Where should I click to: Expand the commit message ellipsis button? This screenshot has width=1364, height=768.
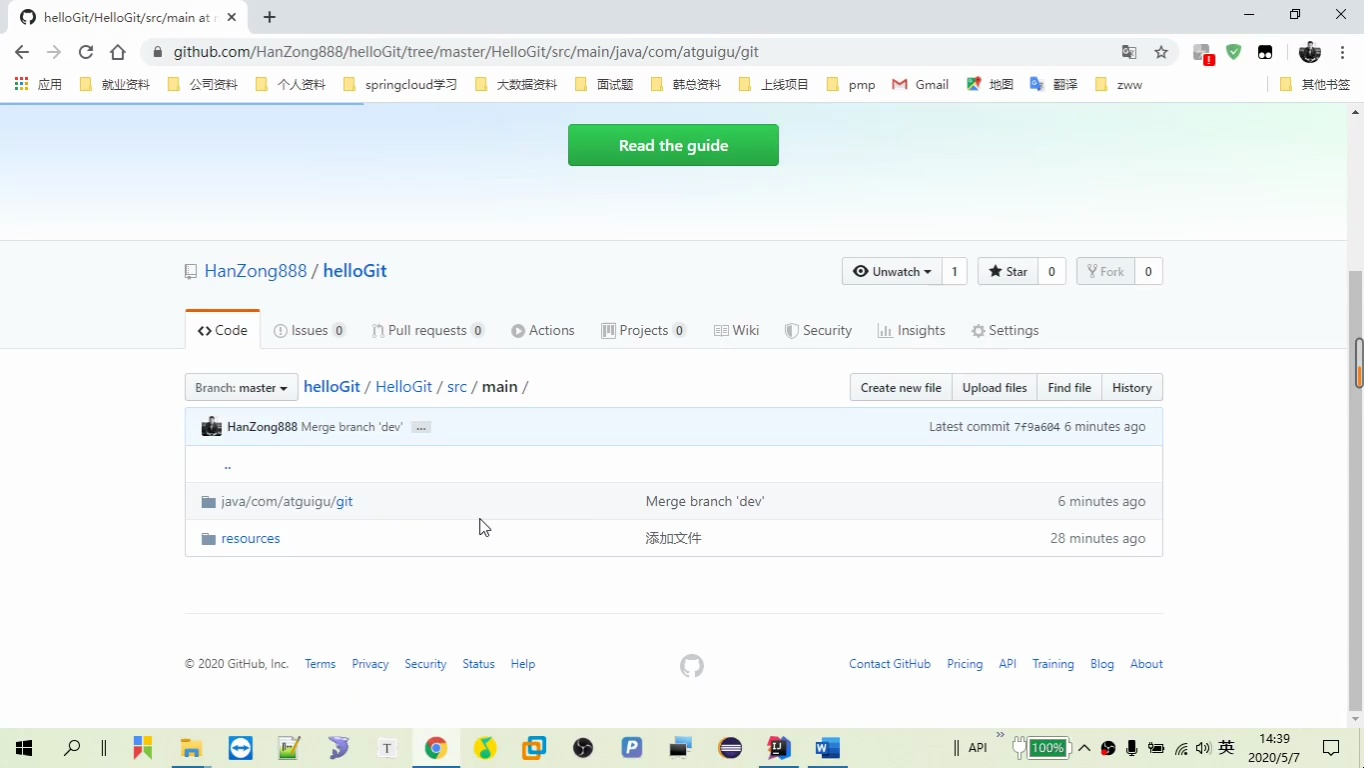pyautogui.click(x=421, y=427)
